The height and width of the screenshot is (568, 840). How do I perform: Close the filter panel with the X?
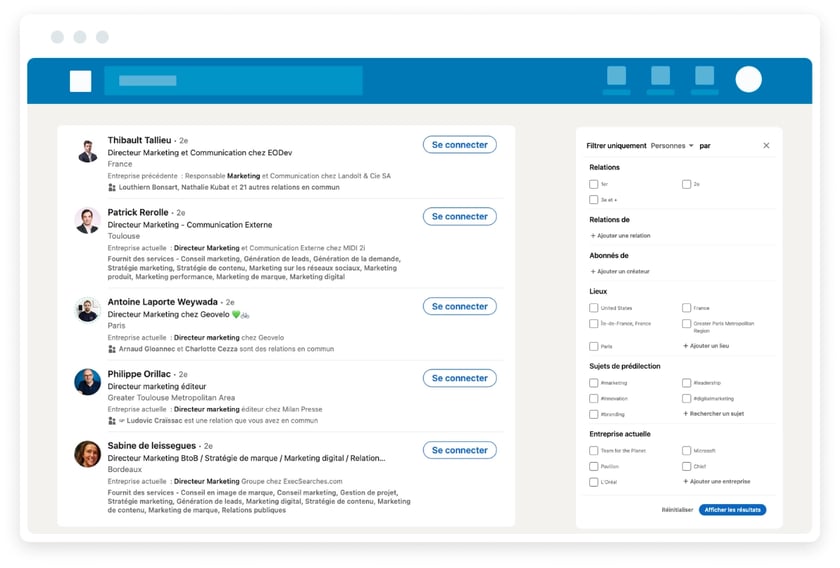point(766,146)
